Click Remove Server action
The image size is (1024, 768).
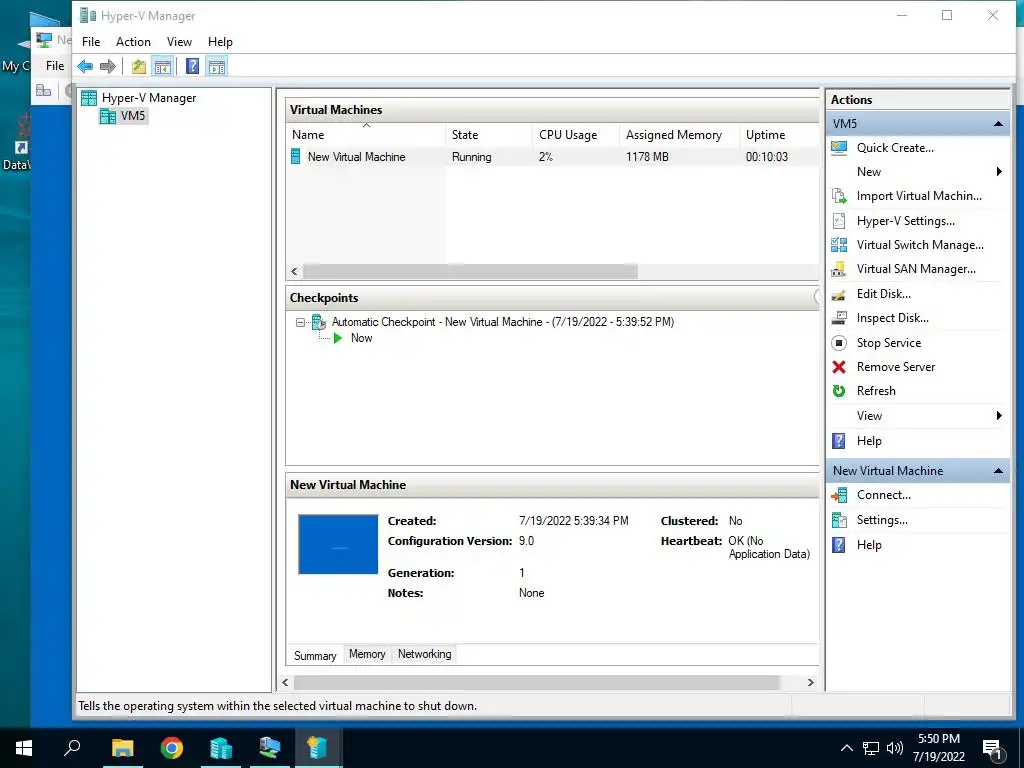coord(895,367)
